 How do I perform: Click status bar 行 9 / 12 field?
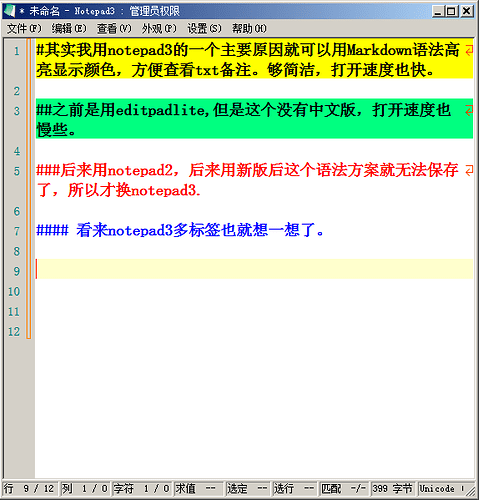30,489
